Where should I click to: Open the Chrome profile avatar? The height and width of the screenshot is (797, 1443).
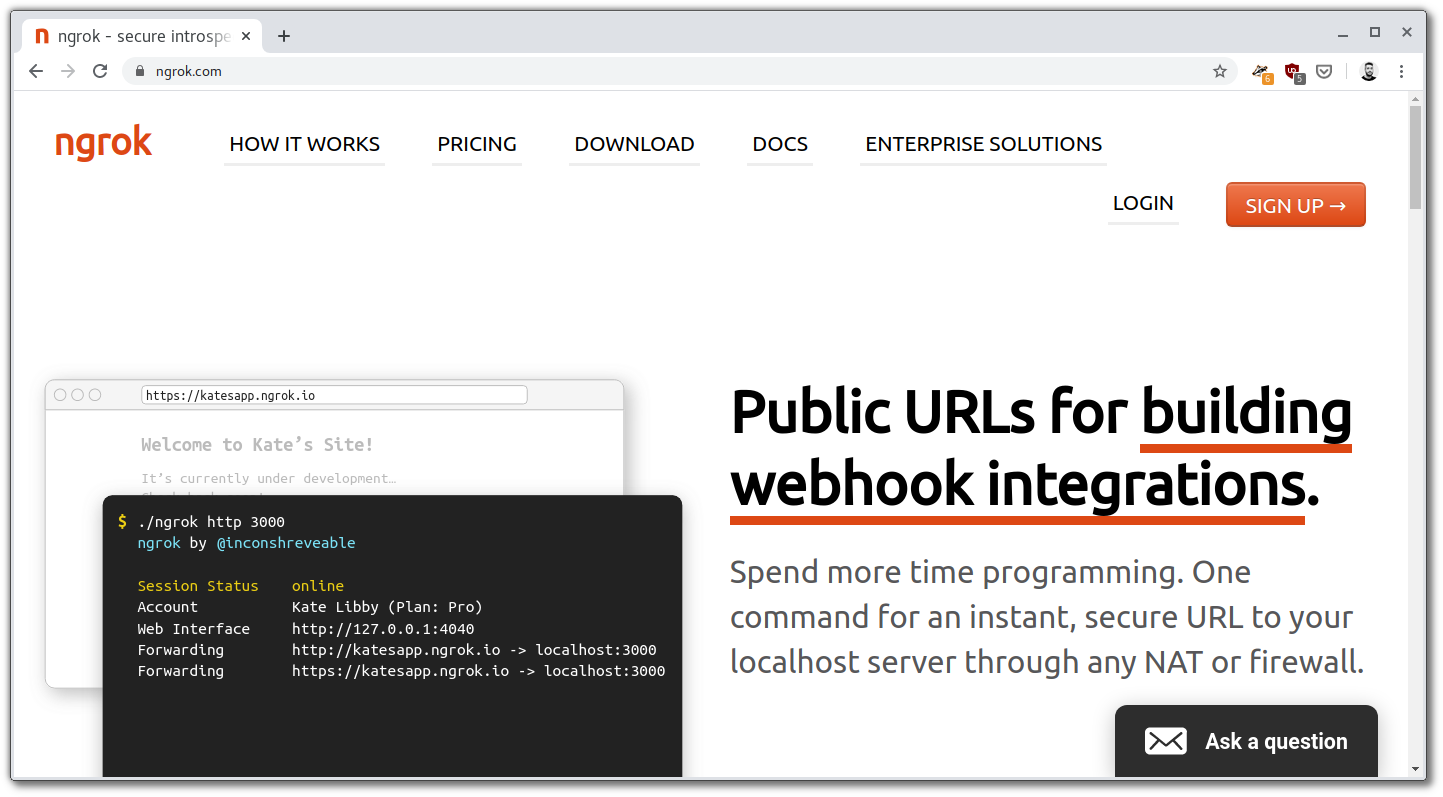(1369, 71)
